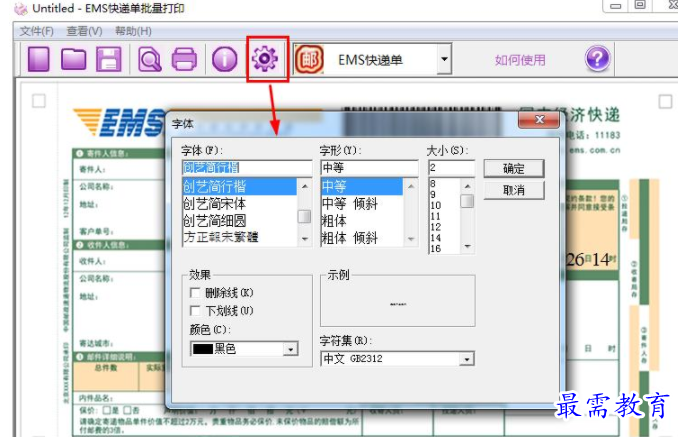678x437 pixels.
Task: Click the New document toolbar icon
Action: pos(38,59)
